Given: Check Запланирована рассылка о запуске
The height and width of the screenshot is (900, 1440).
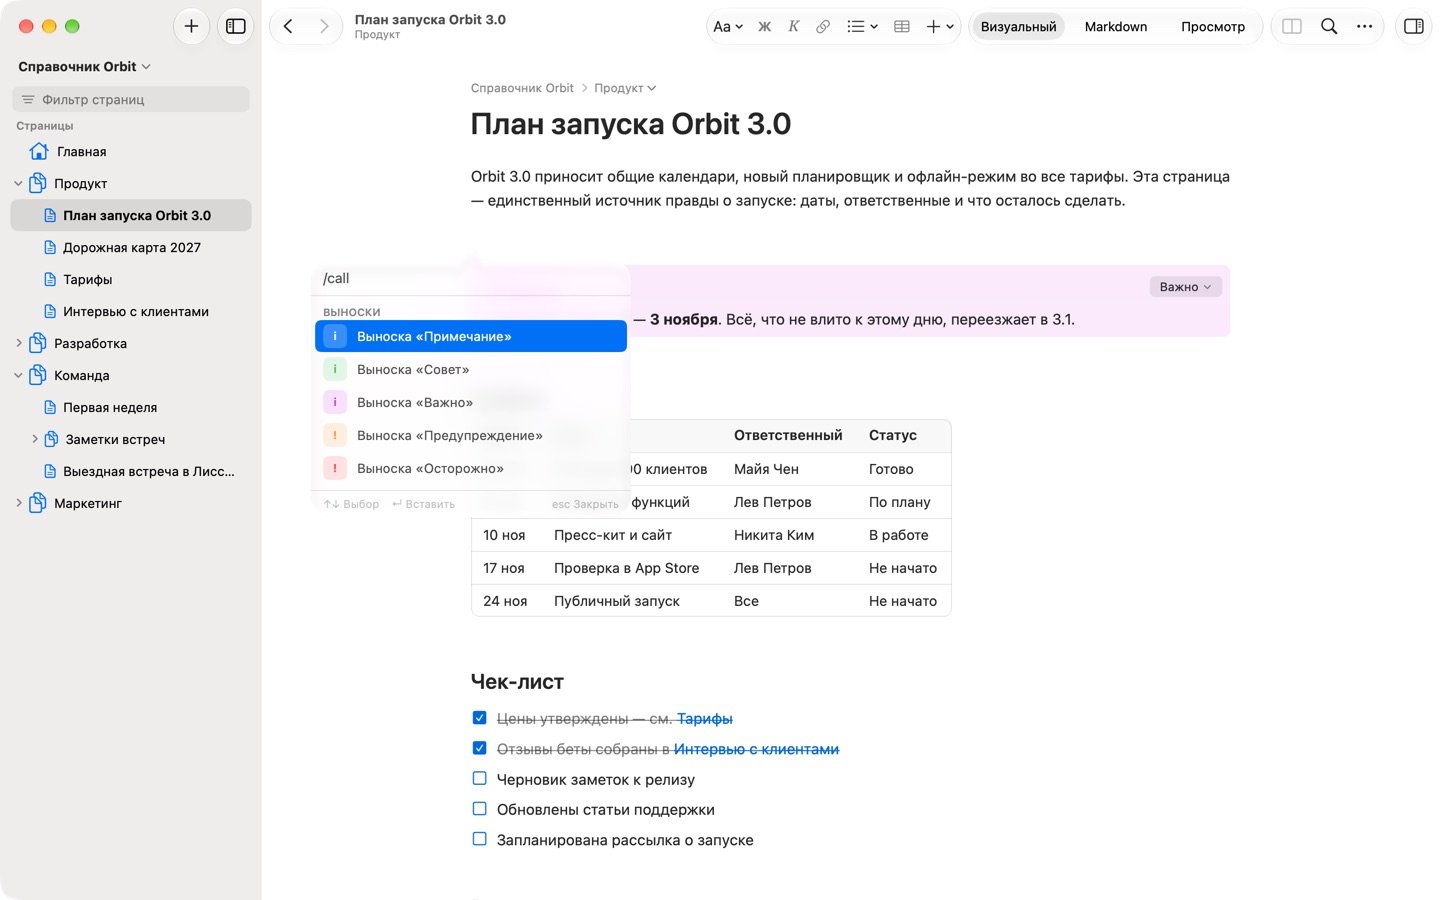Looking at the screenshot, I should 480,840.
